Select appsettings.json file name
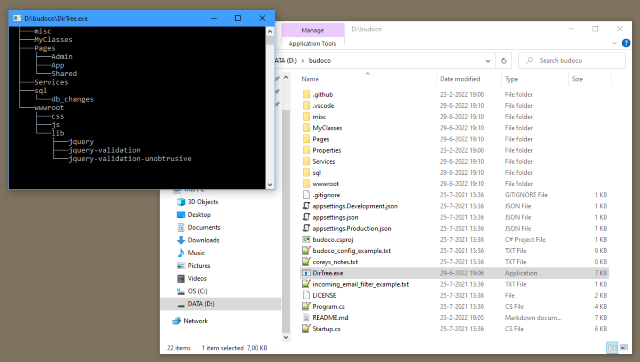The width and height of the screenshot is (640, 362). coord(336,217)
